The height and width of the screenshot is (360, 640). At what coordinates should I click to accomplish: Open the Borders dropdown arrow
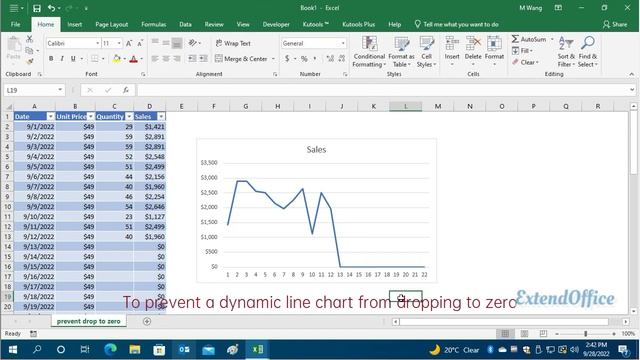pos(103,59)
